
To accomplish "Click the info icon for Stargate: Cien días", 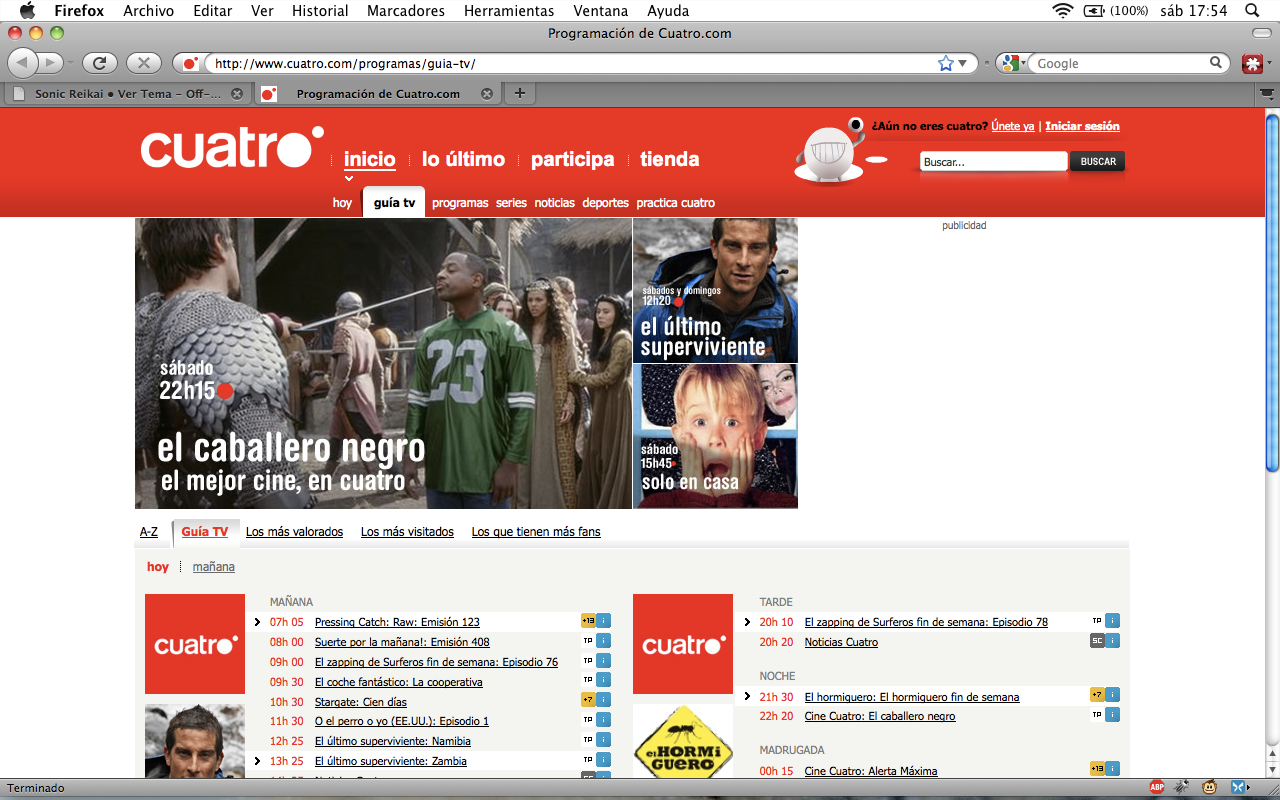I will pyautogui.click(x=604, y=700).
